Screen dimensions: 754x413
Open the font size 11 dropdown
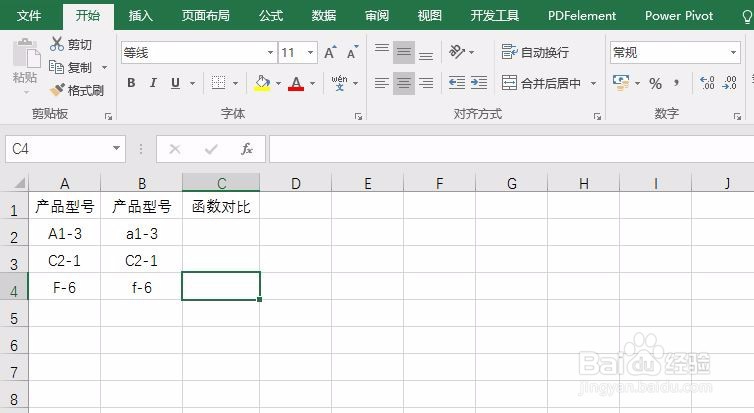coord(311,52)
